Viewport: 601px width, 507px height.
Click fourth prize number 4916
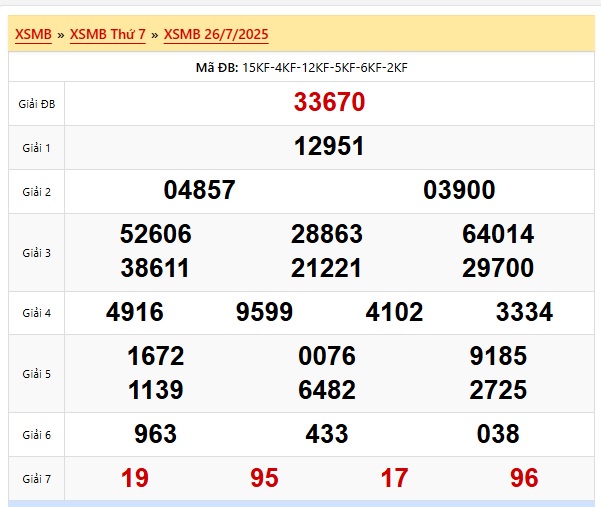click(135, 312)
